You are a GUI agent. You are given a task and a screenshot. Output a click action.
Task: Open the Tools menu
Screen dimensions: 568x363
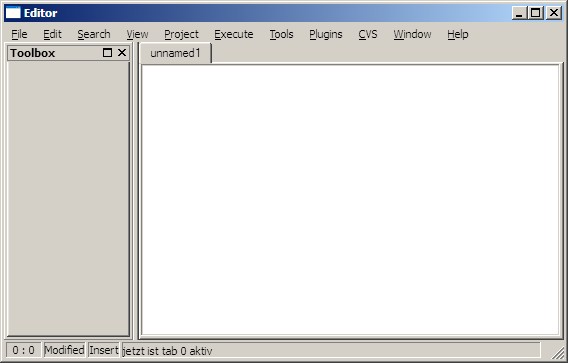tap(281, 34)
